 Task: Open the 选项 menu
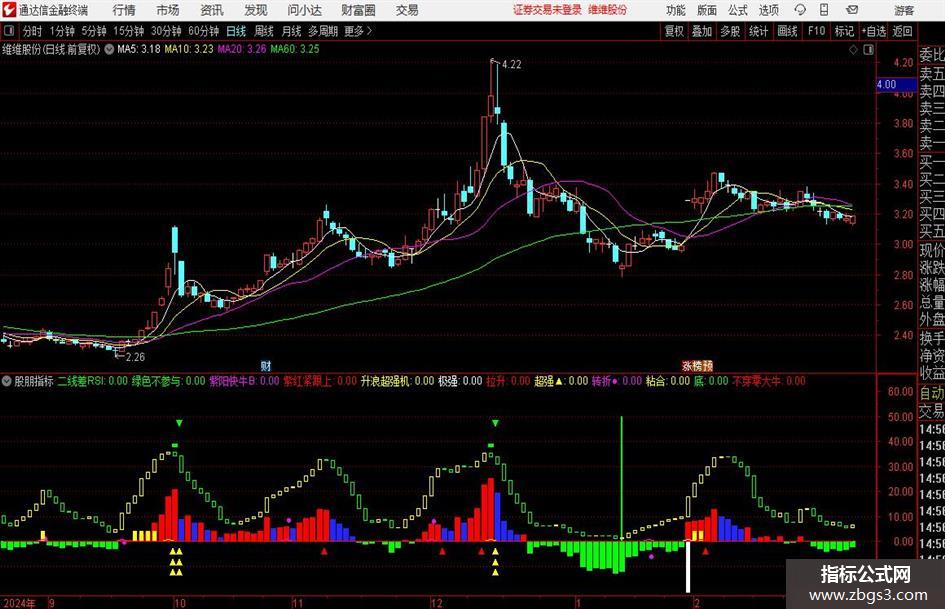pyautogui.click(x=768, y=10)
